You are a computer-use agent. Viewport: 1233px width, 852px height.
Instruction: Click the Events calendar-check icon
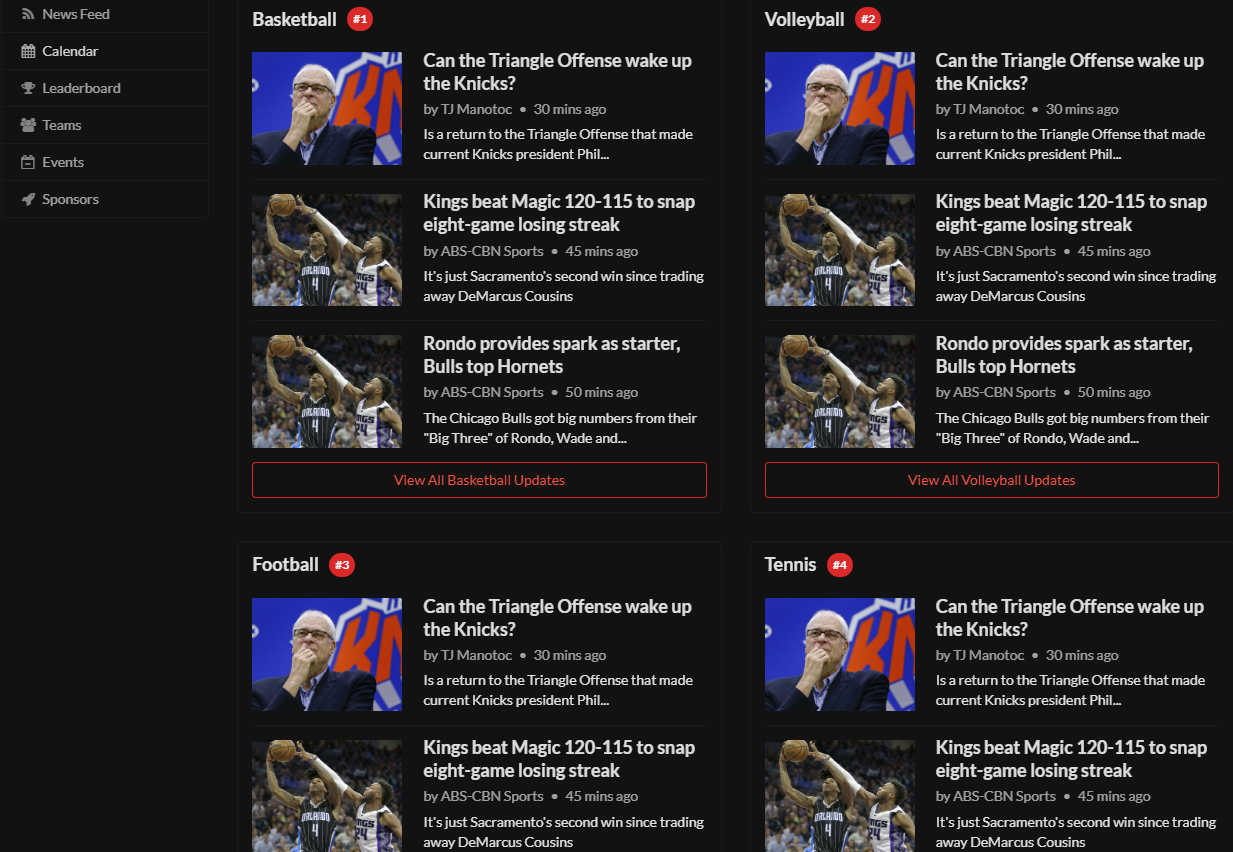point(28,162)
